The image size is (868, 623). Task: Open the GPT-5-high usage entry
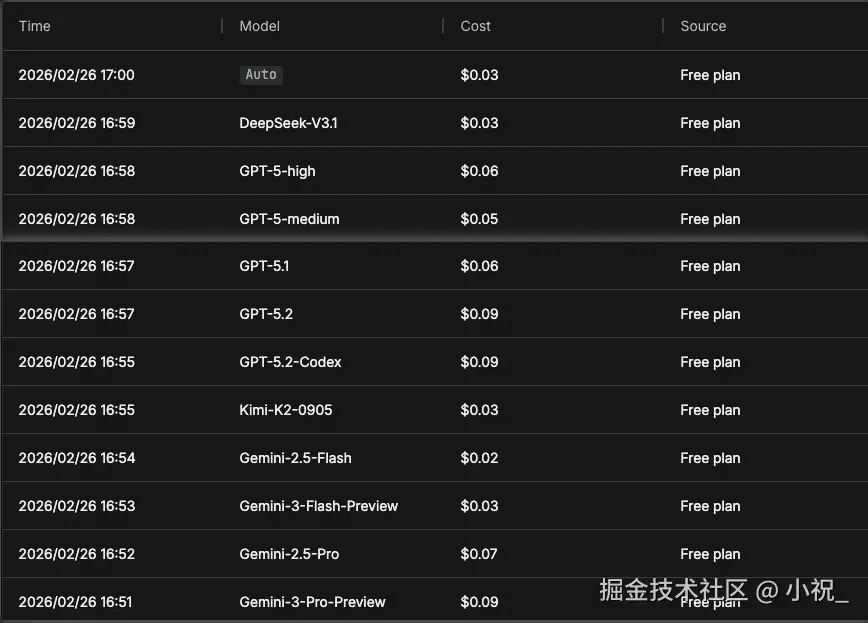coord(435,171)
